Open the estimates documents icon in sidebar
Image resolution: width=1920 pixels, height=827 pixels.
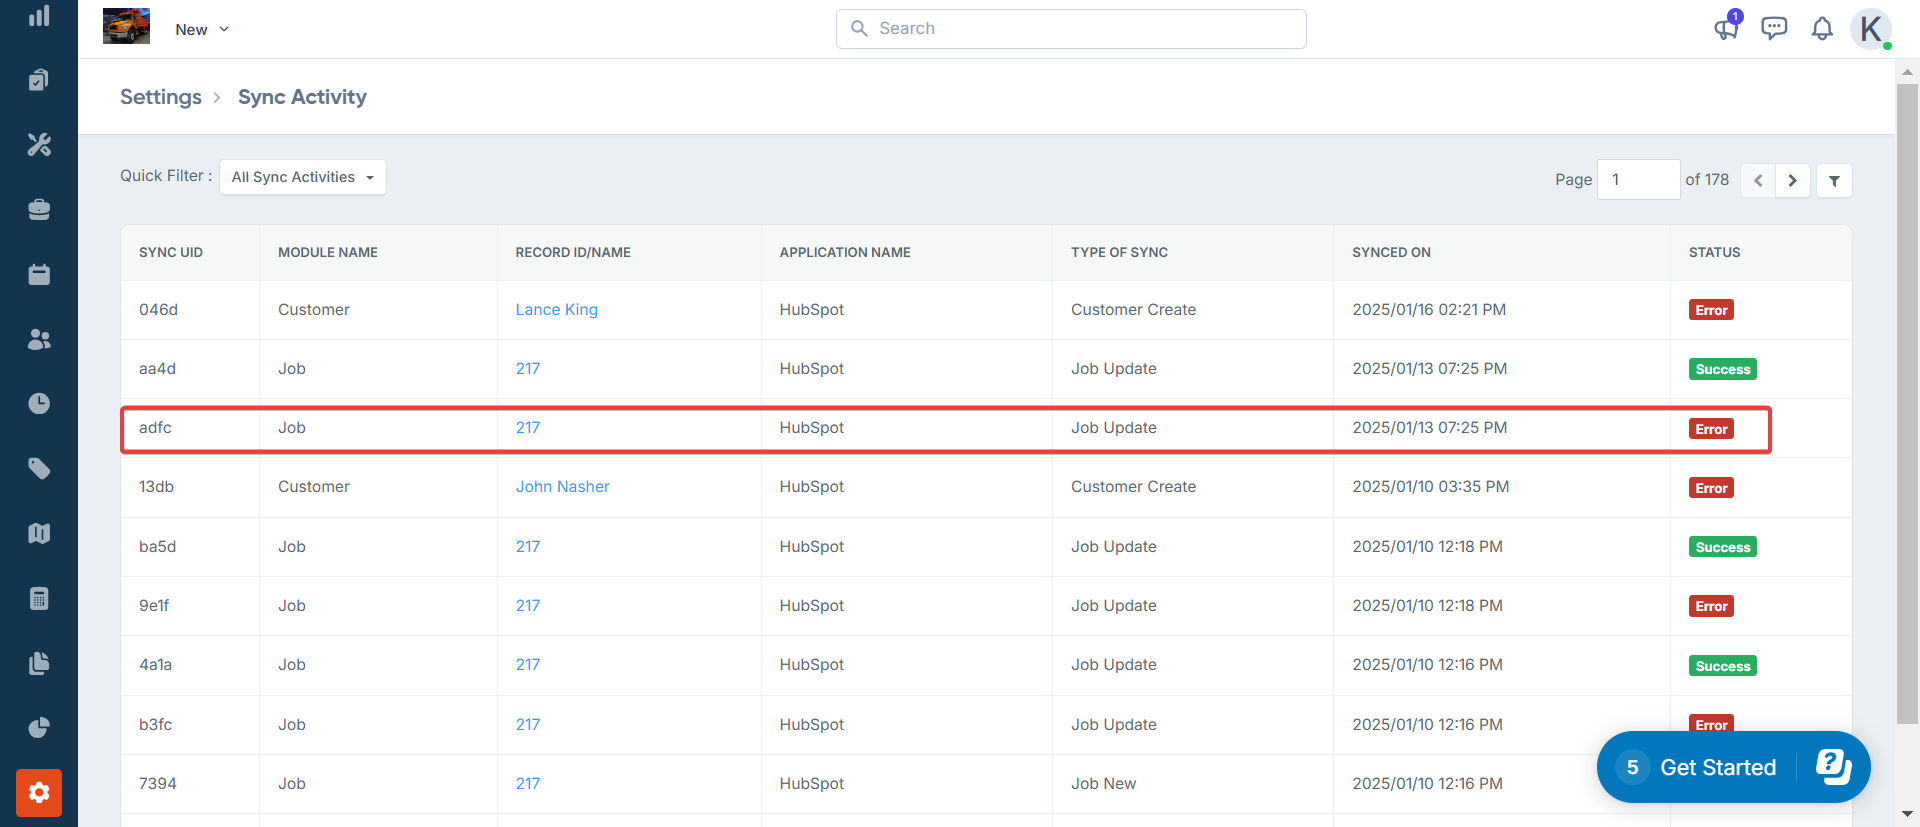[39, 80]
